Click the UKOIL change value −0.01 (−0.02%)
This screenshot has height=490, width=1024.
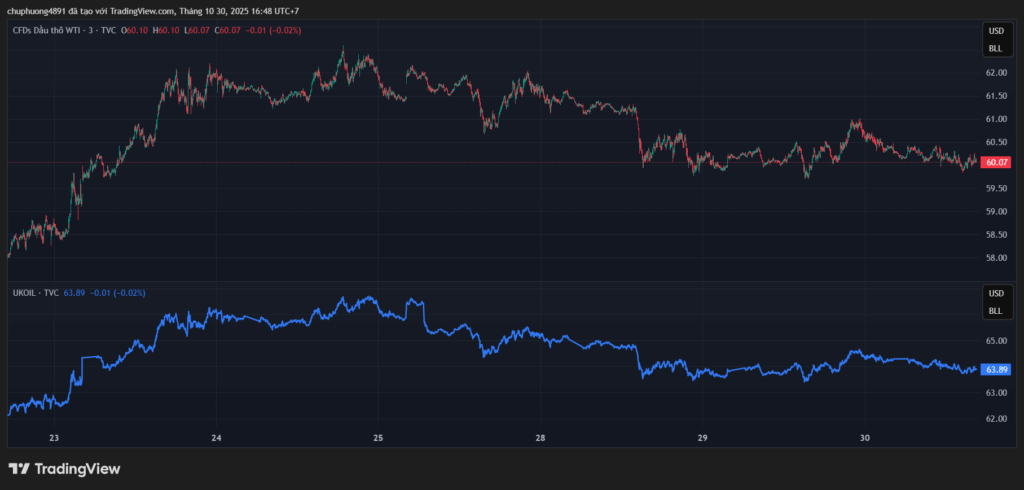click(118, 292)
